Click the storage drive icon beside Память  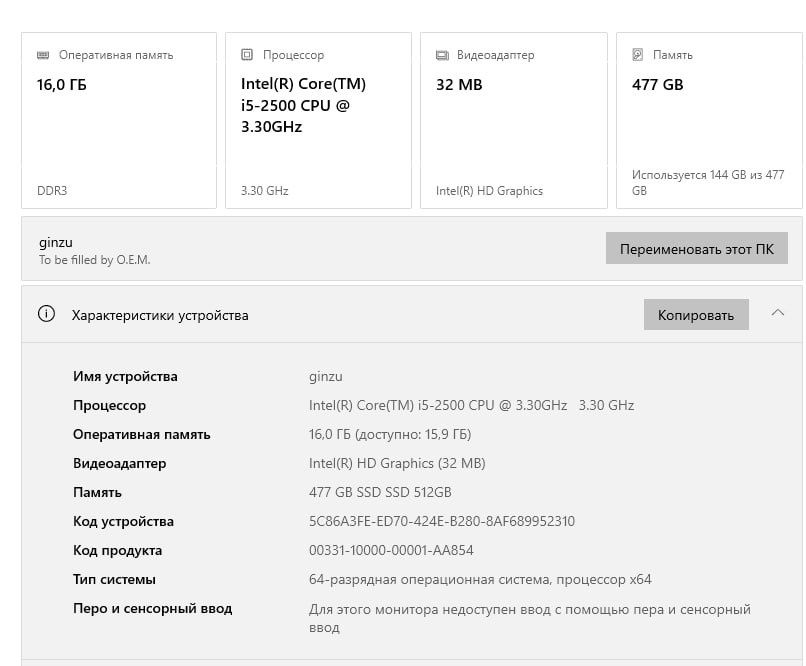point(638,55)
